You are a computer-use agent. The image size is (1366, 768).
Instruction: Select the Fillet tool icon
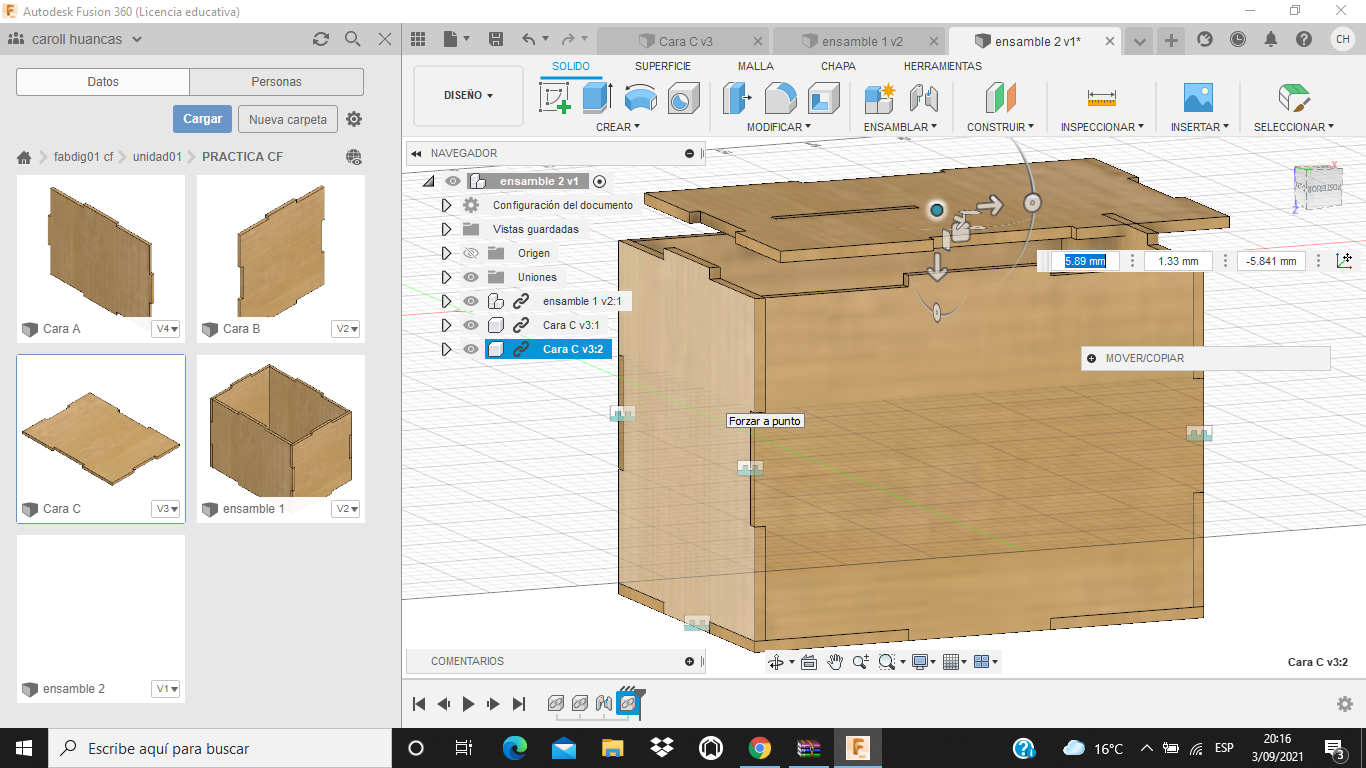[x=780, y=98]
